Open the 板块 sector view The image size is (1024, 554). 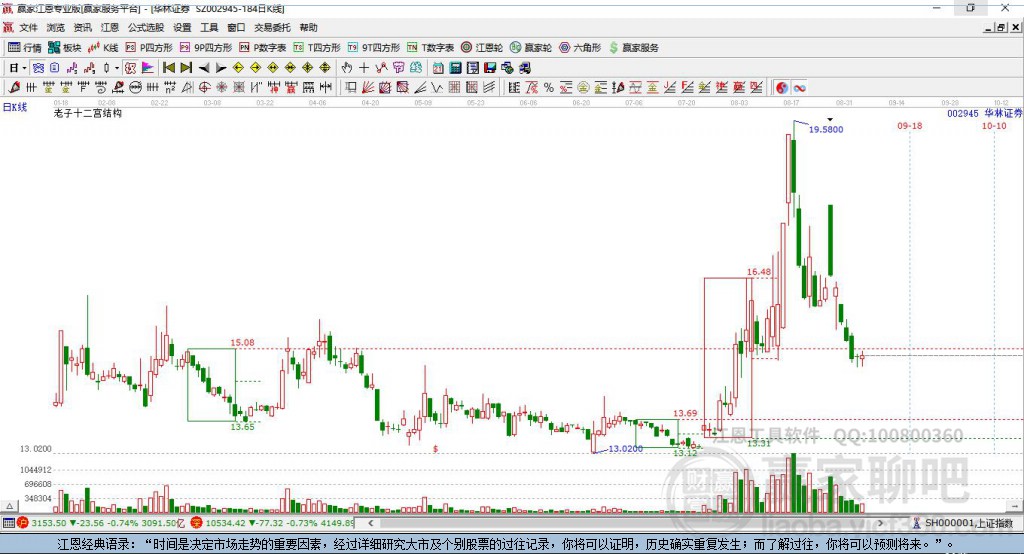[64, 48]
